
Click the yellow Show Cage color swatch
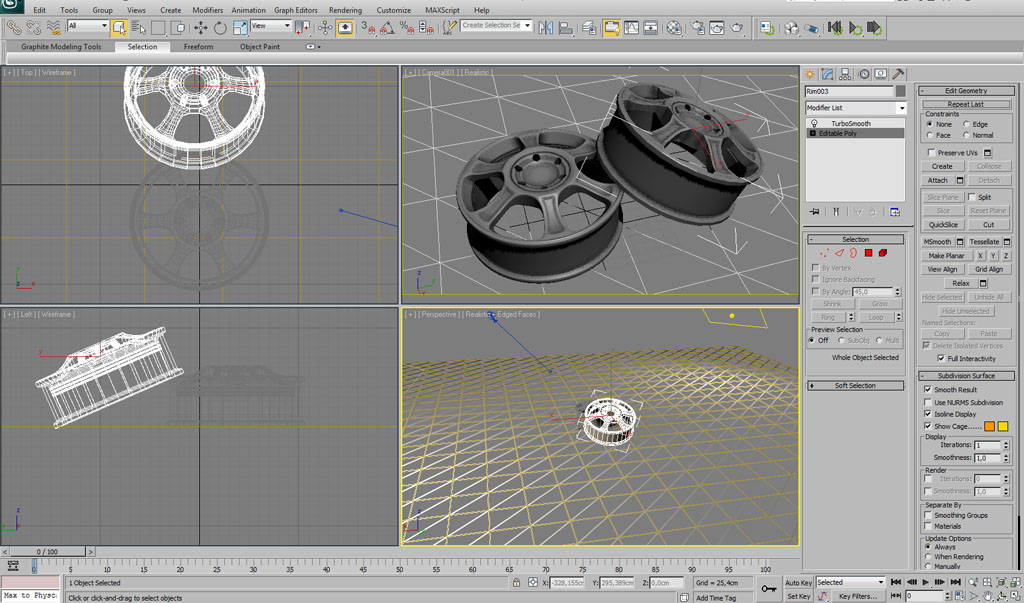coord(1003,426)
